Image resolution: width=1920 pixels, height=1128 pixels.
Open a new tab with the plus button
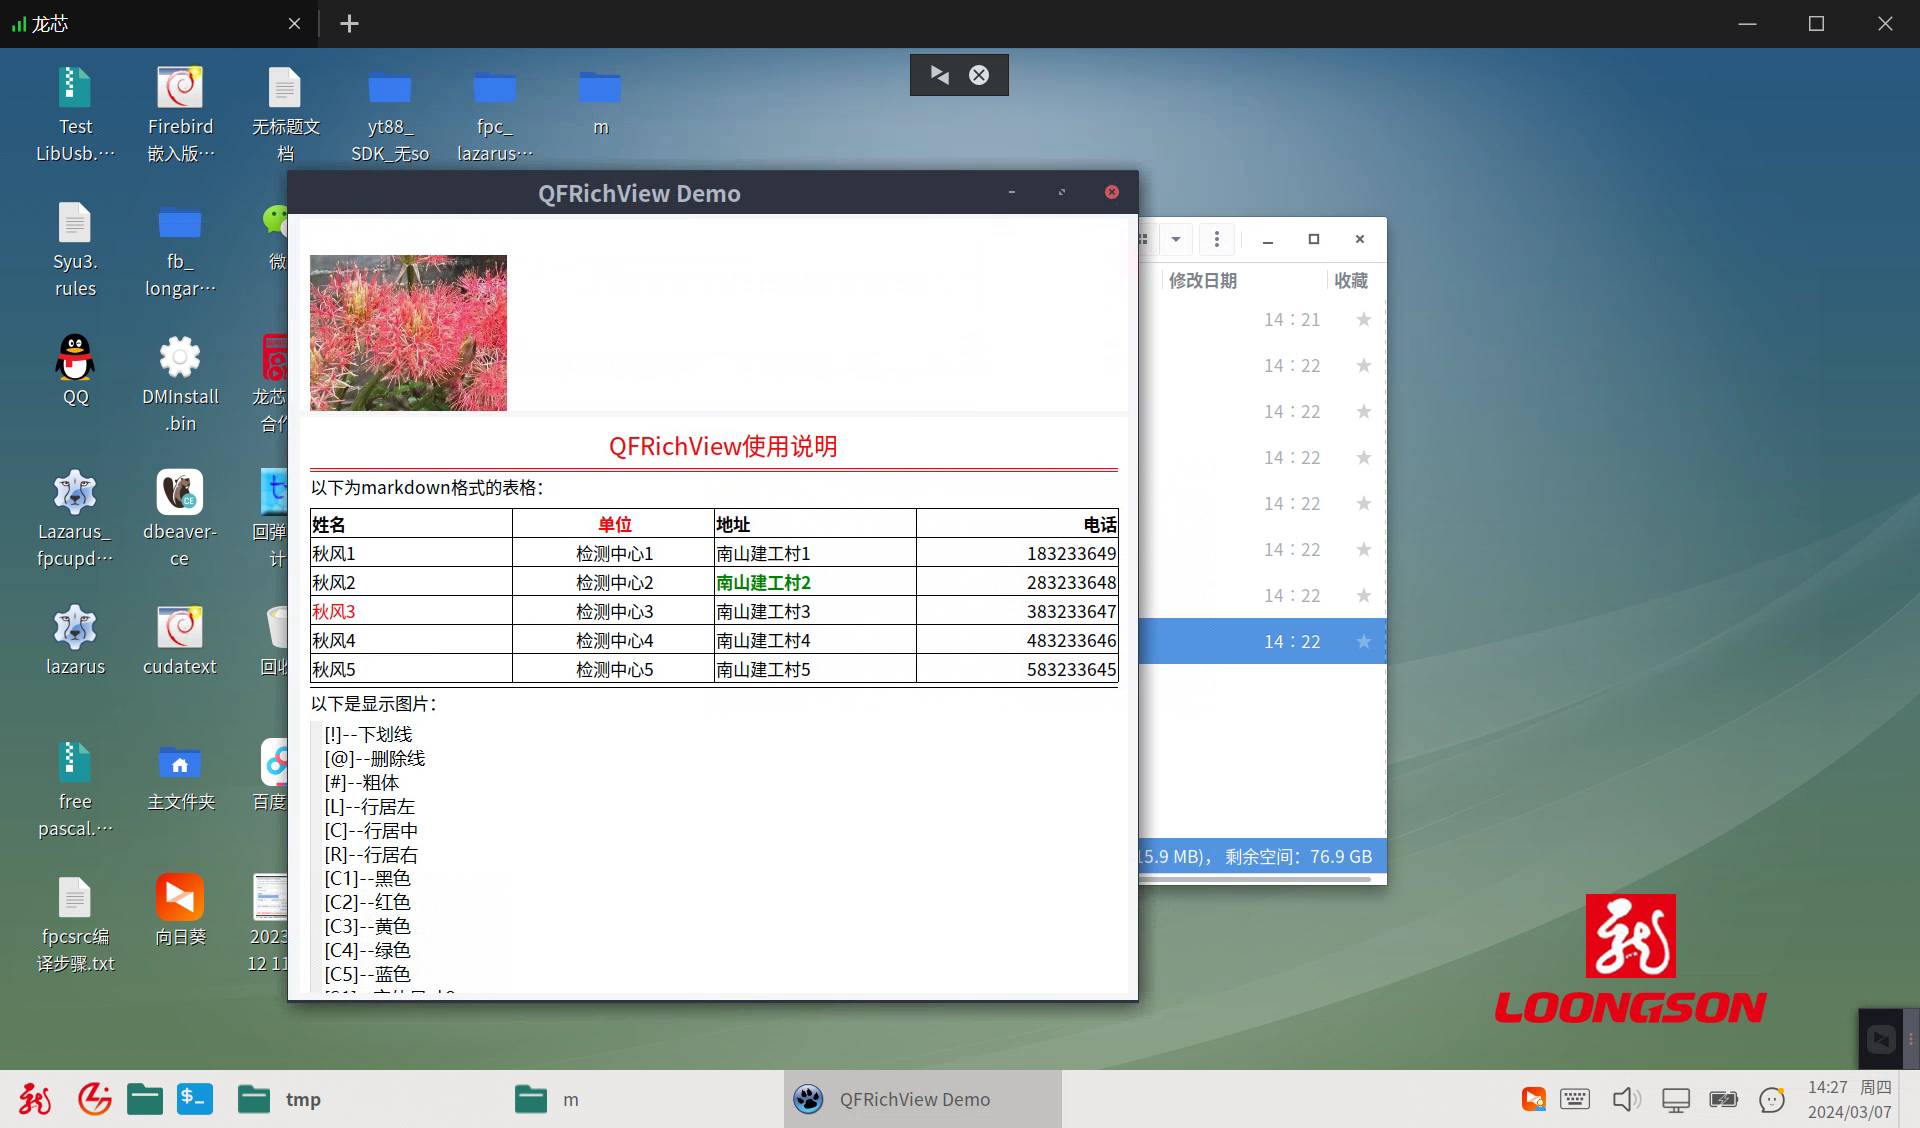tap(349, 23)
